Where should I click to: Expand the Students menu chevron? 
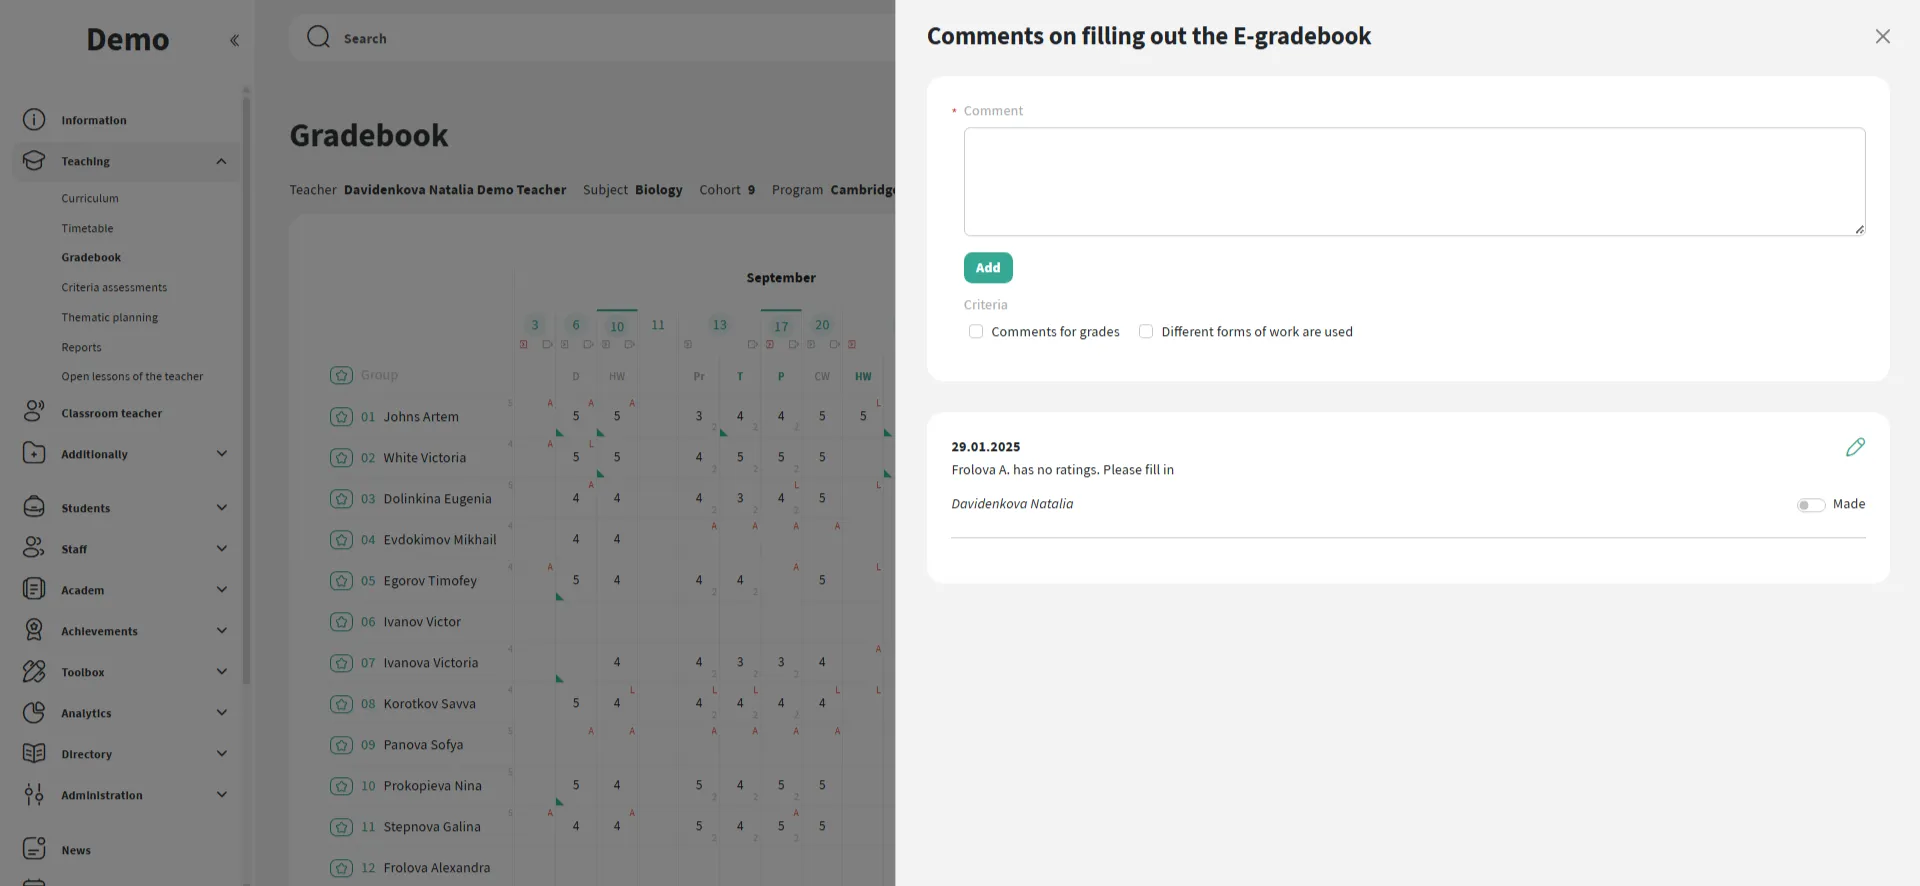pyautogui.click(x=222, y=508)
